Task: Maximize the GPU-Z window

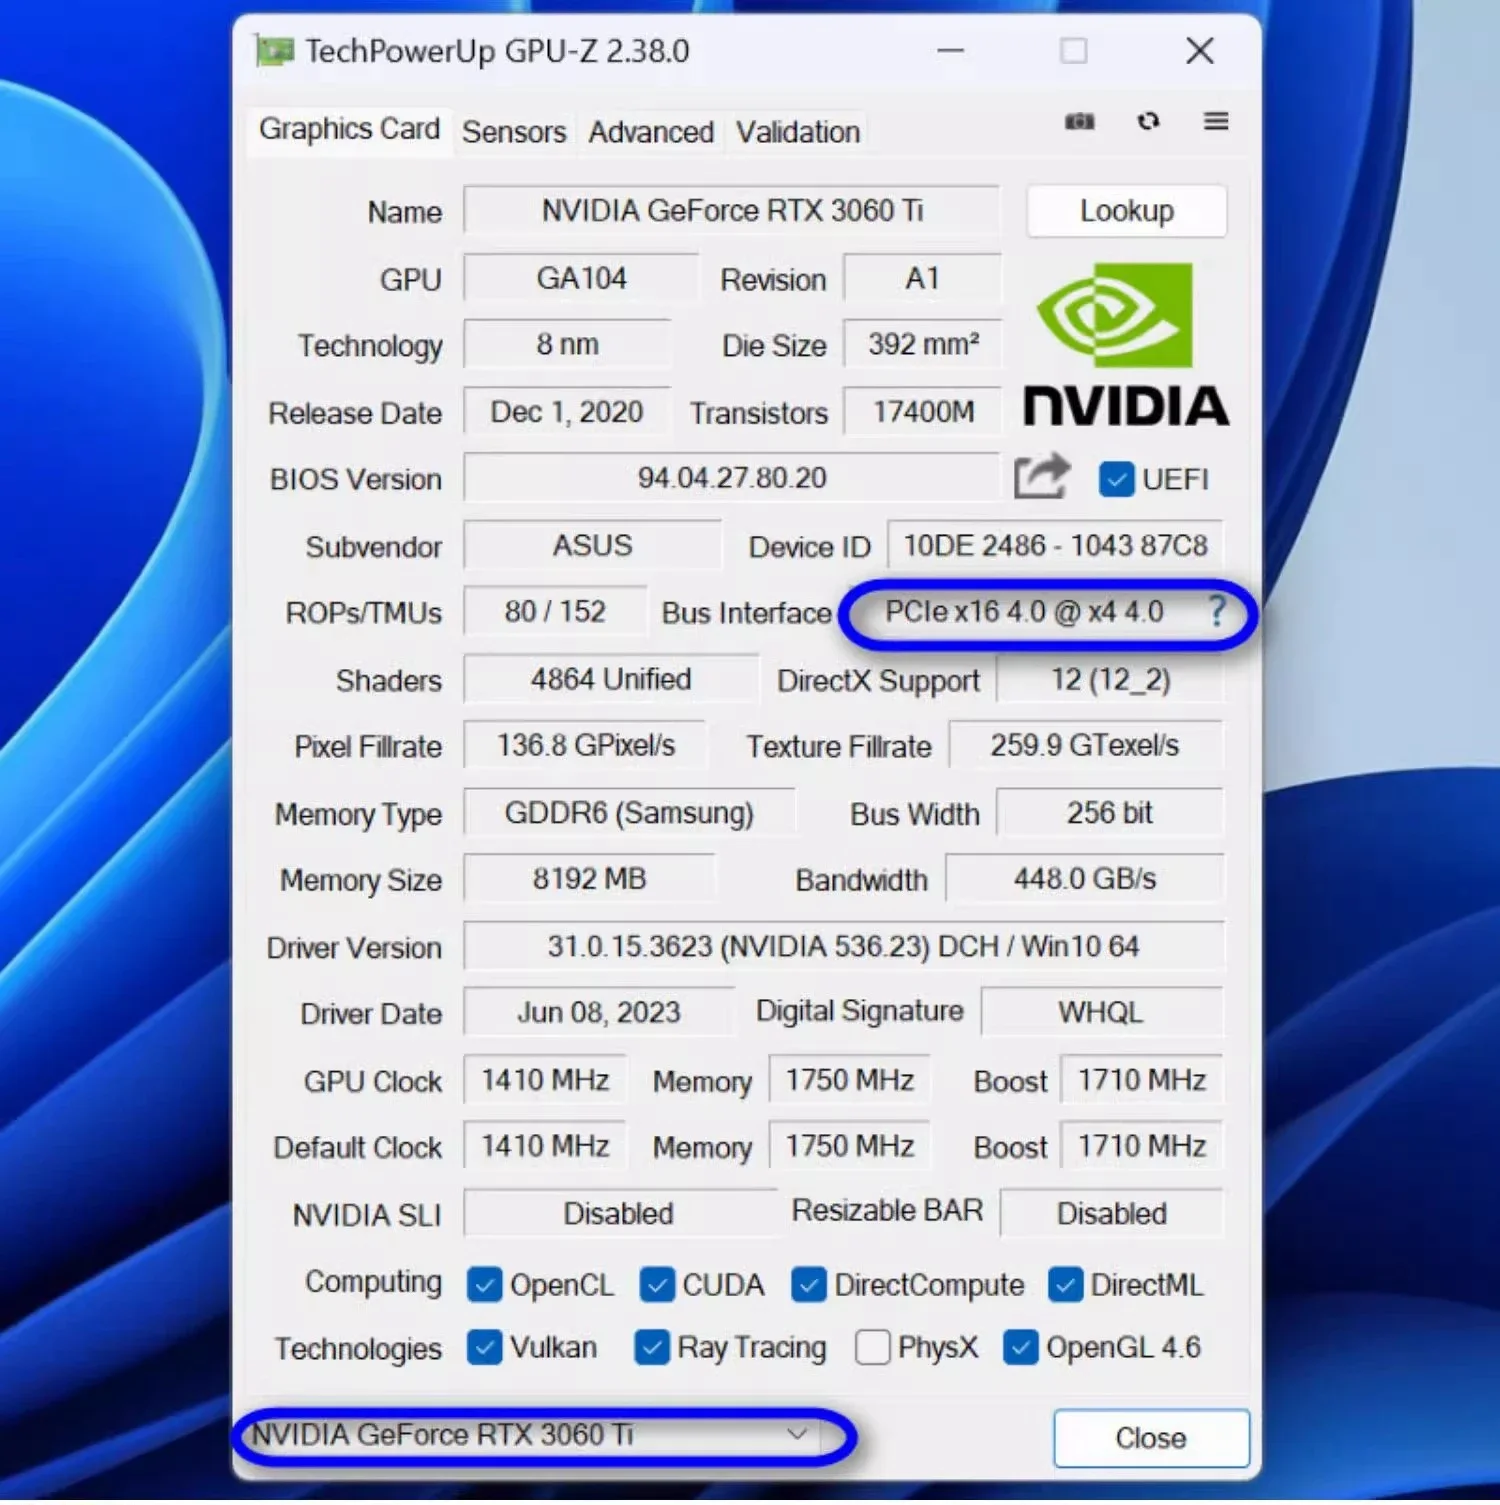Action: (1073, 51)
